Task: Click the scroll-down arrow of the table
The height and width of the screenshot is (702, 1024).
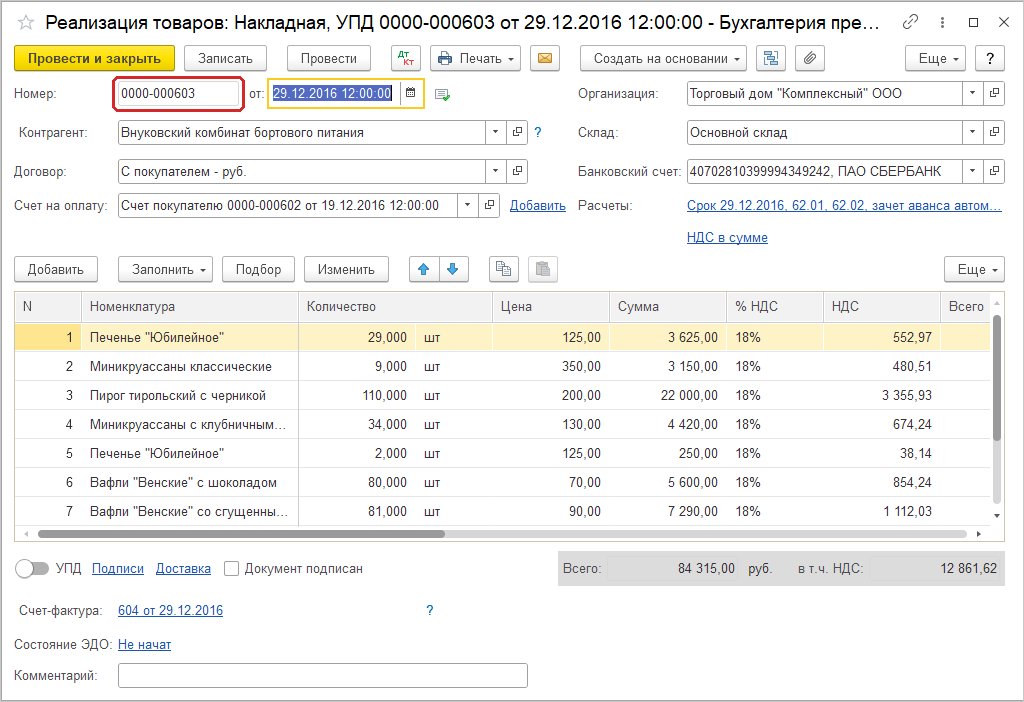Action: click(x=997, y=516)
